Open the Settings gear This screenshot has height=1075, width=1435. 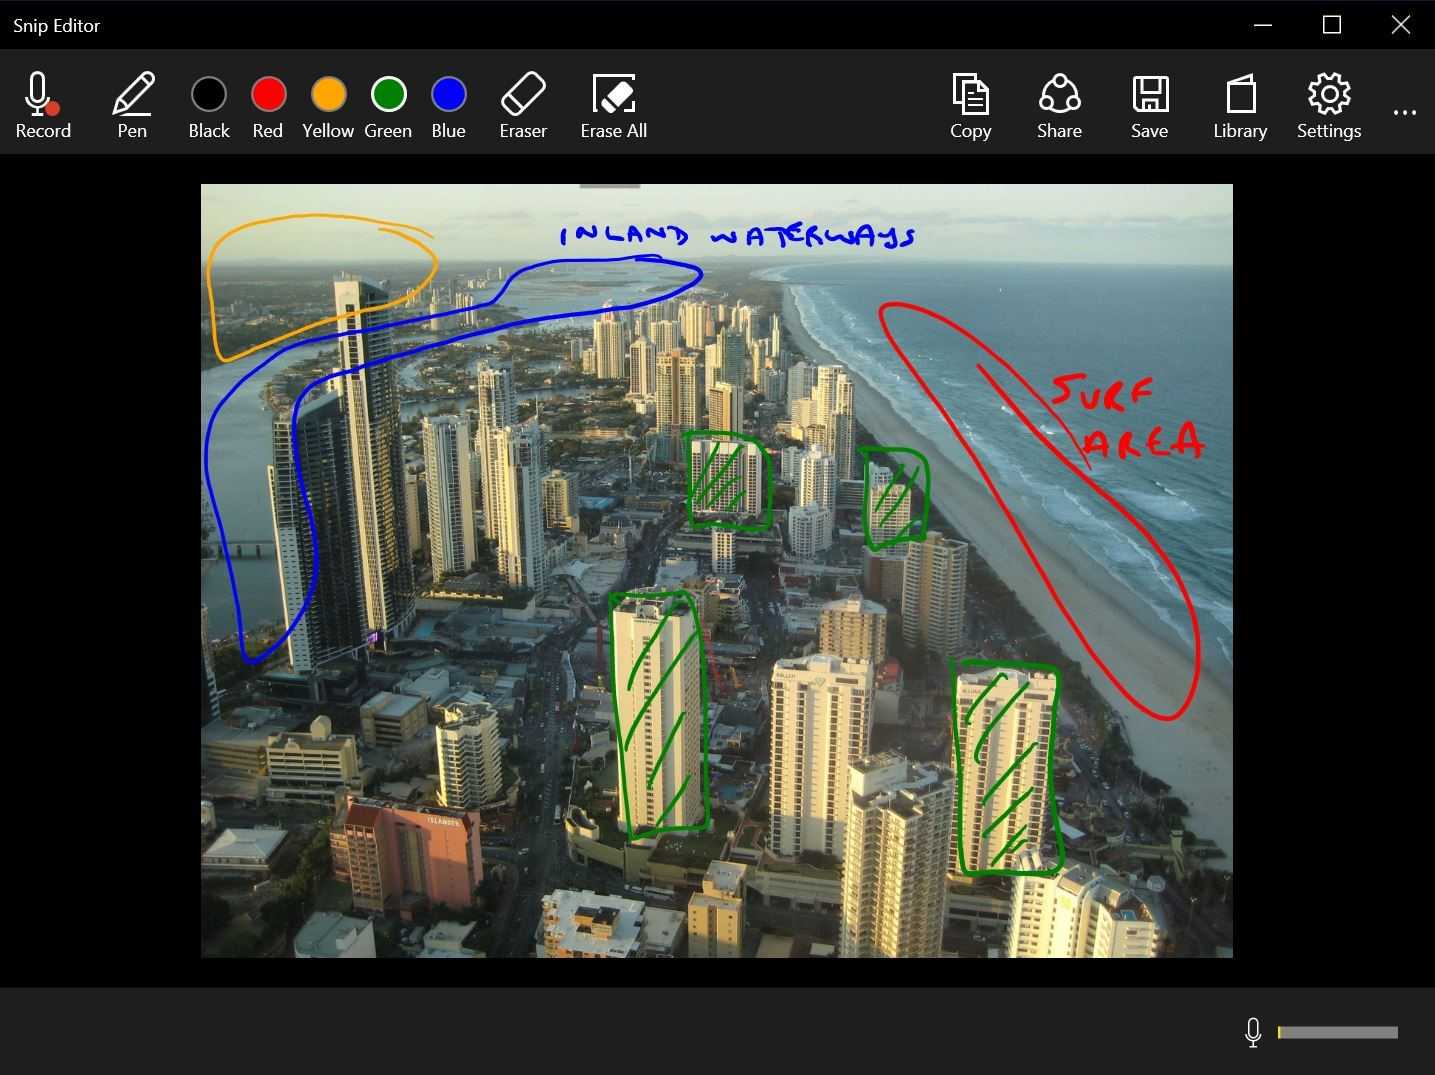1329,105
